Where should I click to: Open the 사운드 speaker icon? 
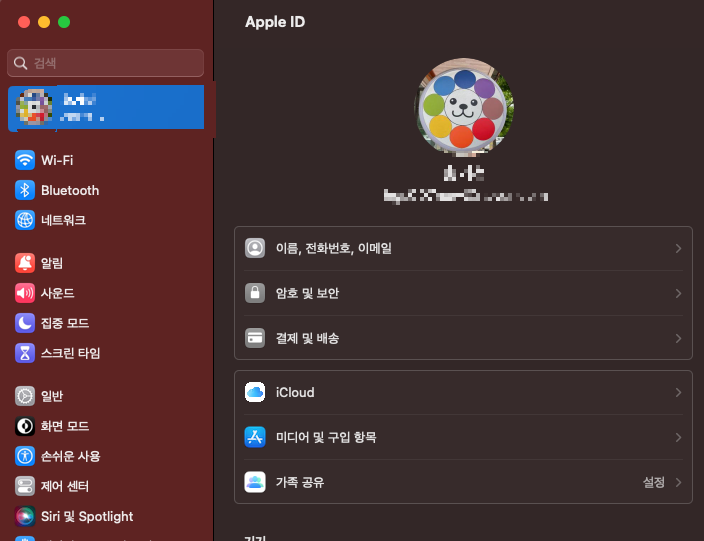(25, 293)
